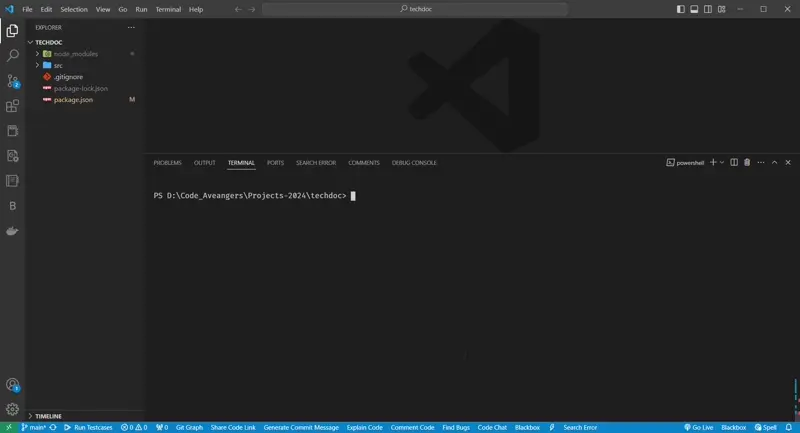Open the Run menu
800x433 pixels.
click(141, 9)
